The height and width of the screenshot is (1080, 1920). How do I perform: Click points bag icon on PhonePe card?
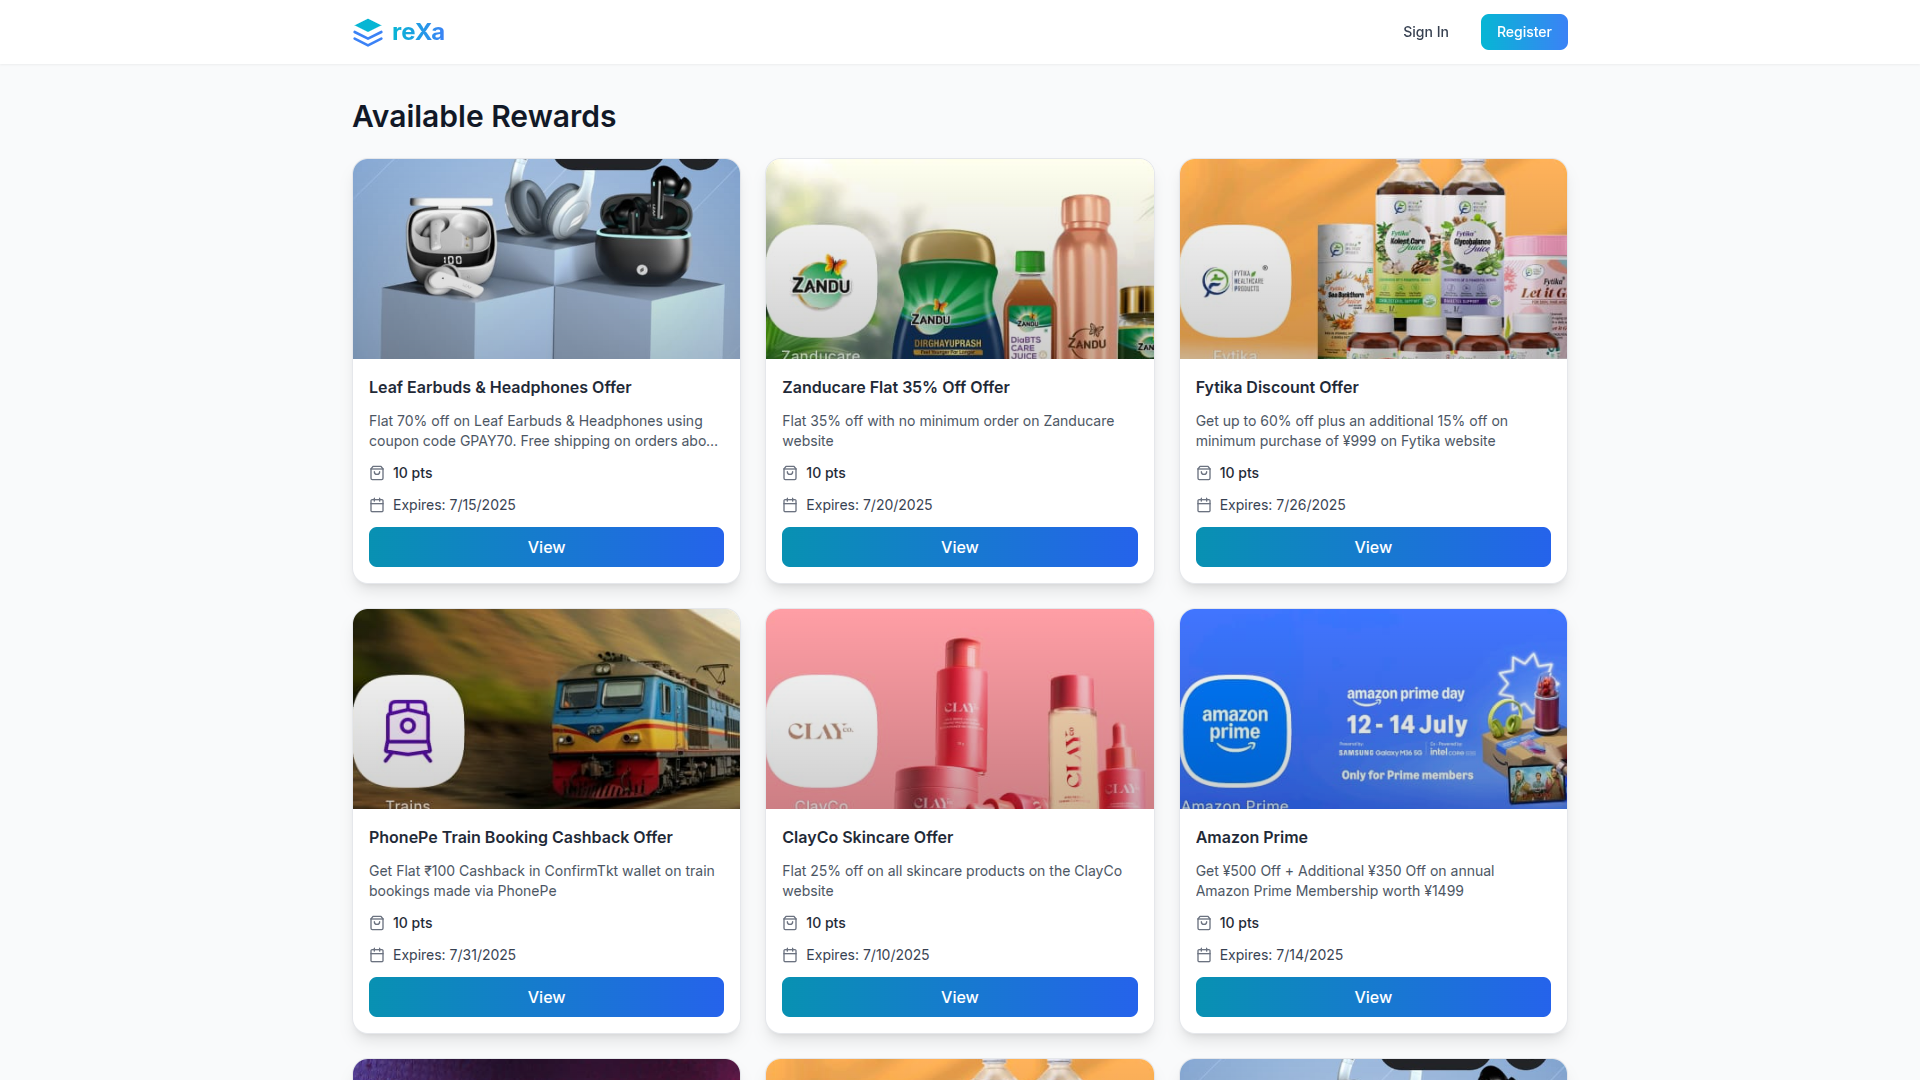pyautogui.click(x=377, y=923)
